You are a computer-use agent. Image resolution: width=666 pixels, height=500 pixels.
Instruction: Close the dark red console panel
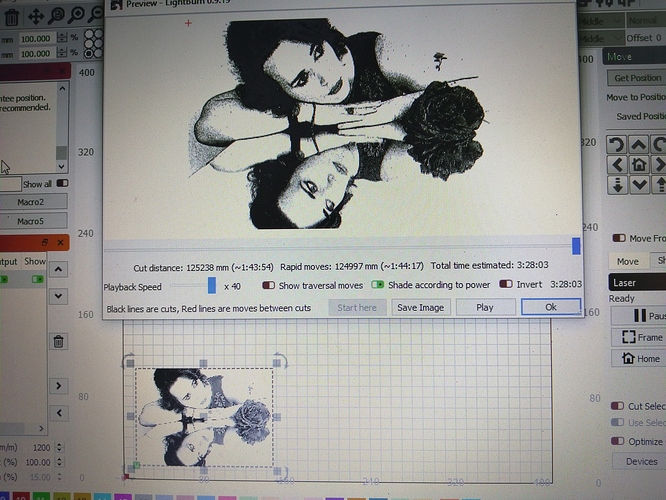point(62,71)
